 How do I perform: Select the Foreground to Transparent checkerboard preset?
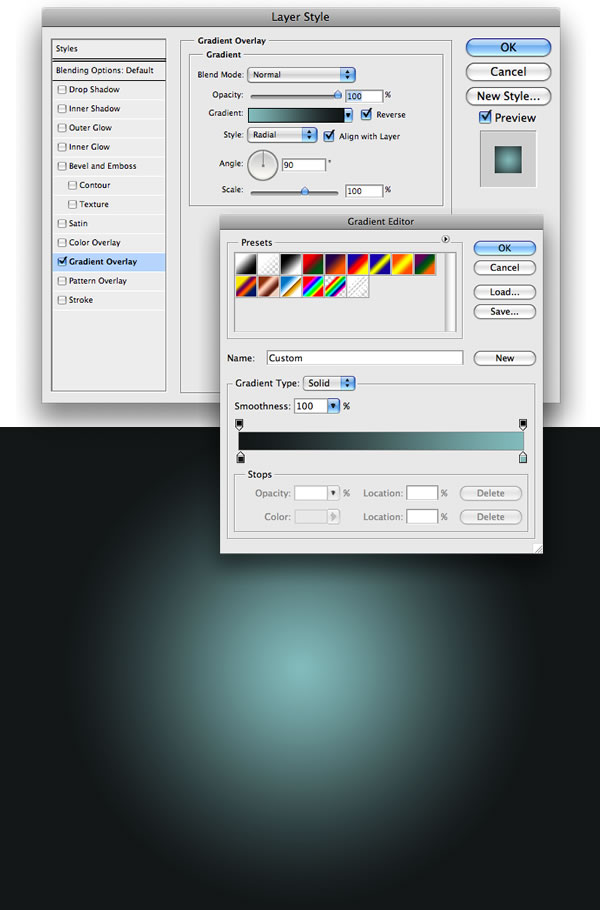click(x=269, y=264)
